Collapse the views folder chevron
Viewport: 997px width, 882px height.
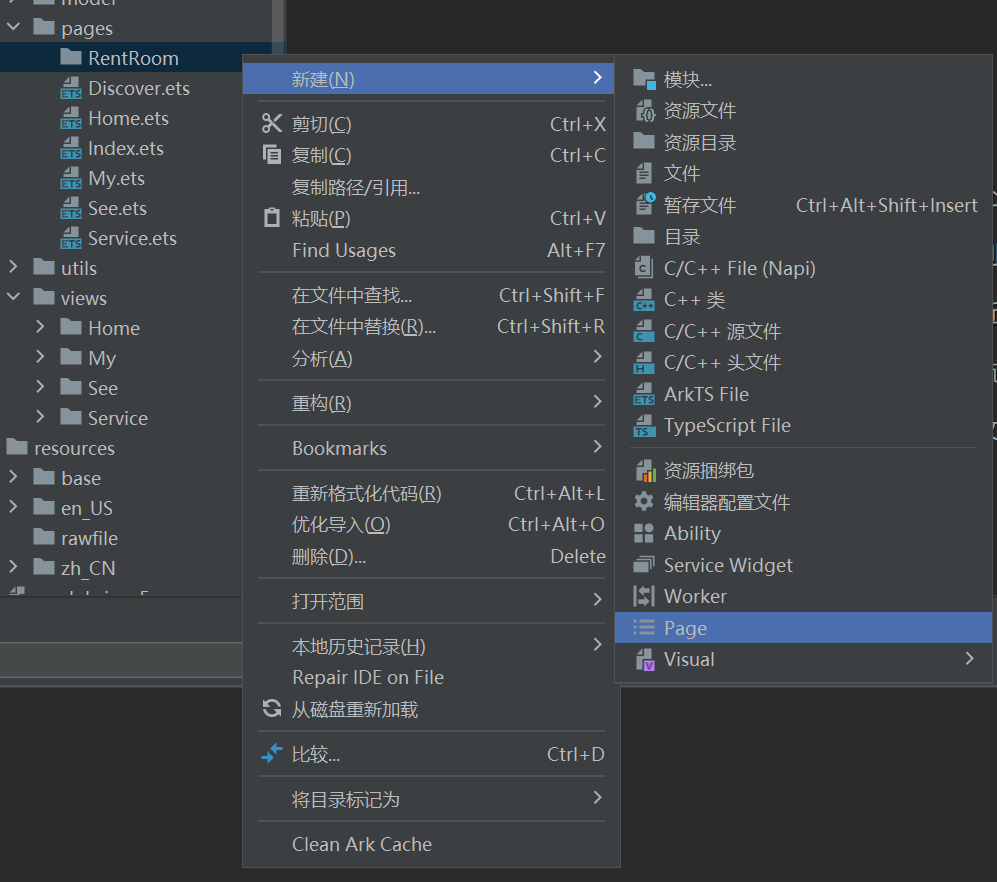(x=13, y=296)
